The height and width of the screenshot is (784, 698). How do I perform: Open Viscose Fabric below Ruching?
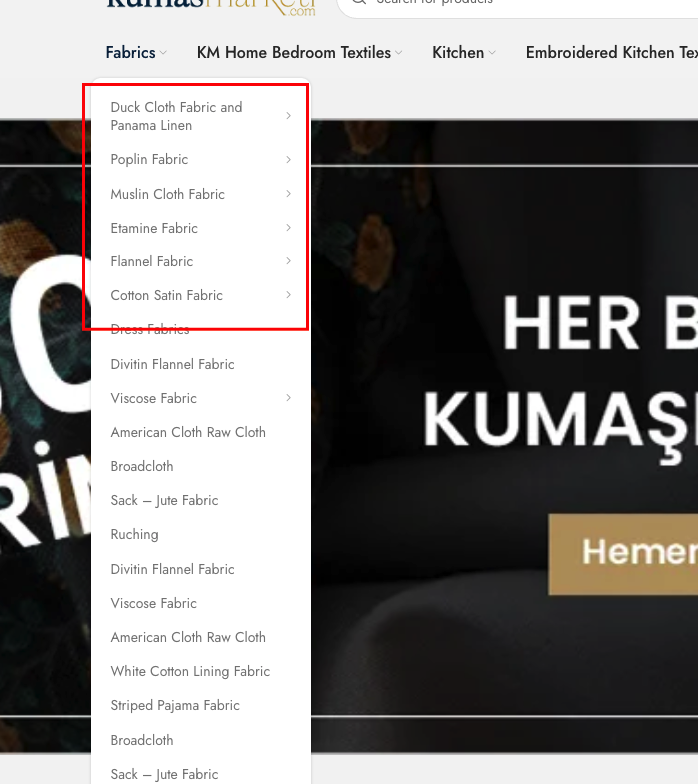coord(154,603)
